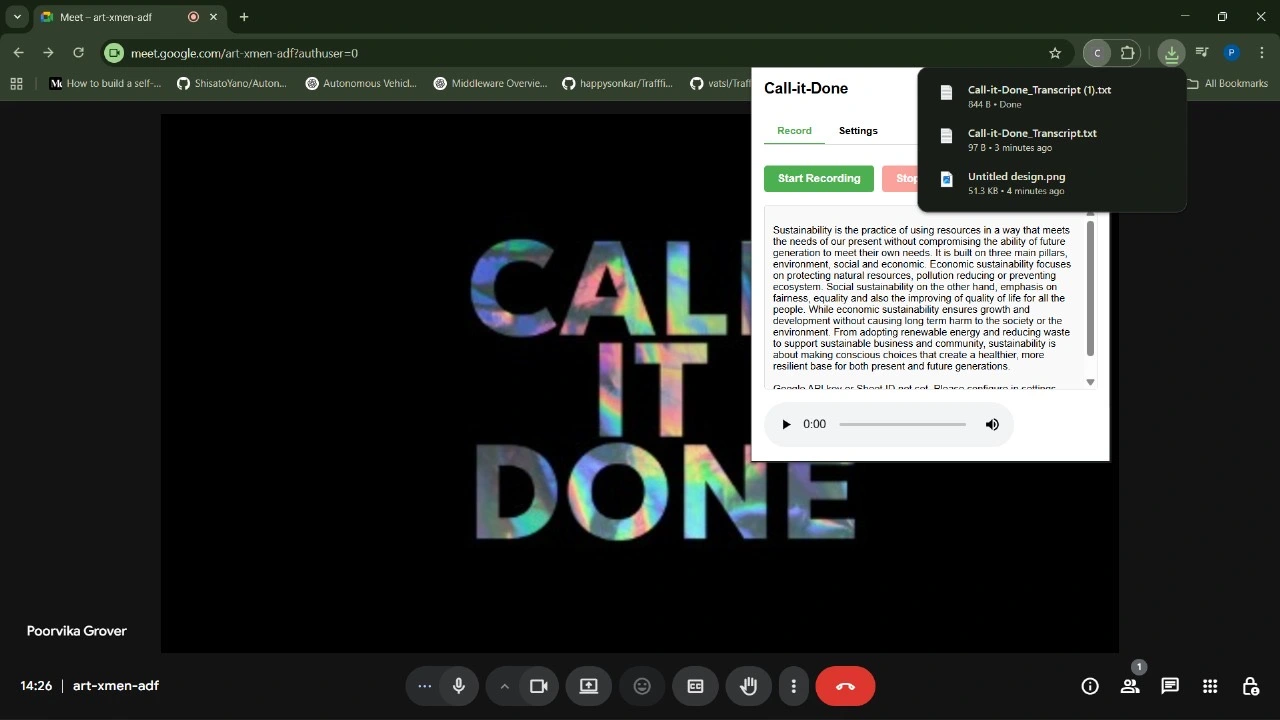This screenshot has width=1280, height=720.
Task: Mute the audio player volume
Action: tap(992, 425)
